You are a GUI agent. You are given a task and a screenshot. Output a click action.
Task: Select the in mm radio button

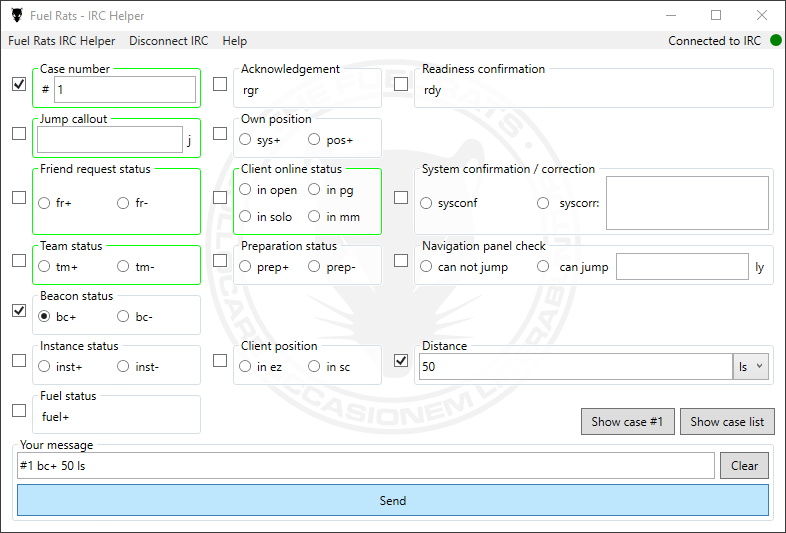pos(314,217)
